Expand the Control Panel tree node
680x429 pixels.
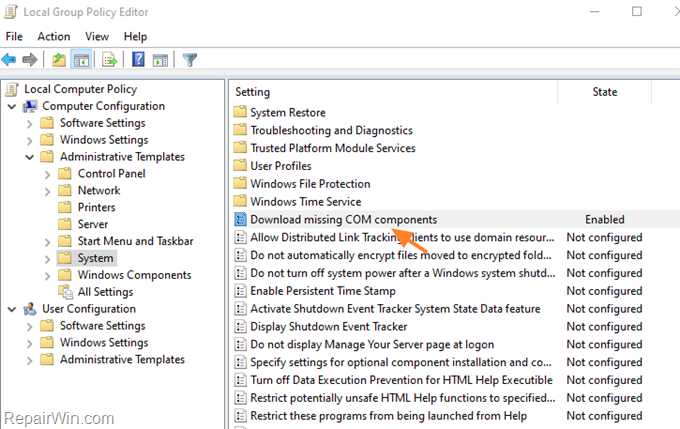click(48, 174)
